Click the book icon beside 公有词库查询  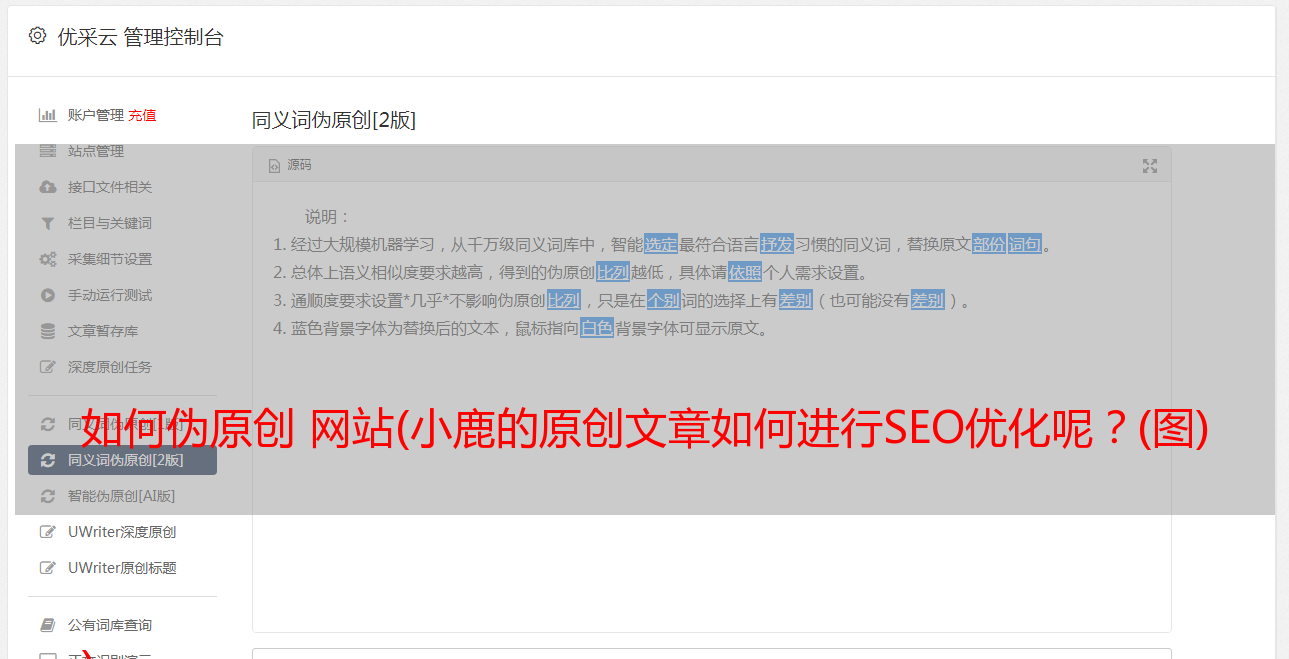pyautogui.click(x=47, y=625)
